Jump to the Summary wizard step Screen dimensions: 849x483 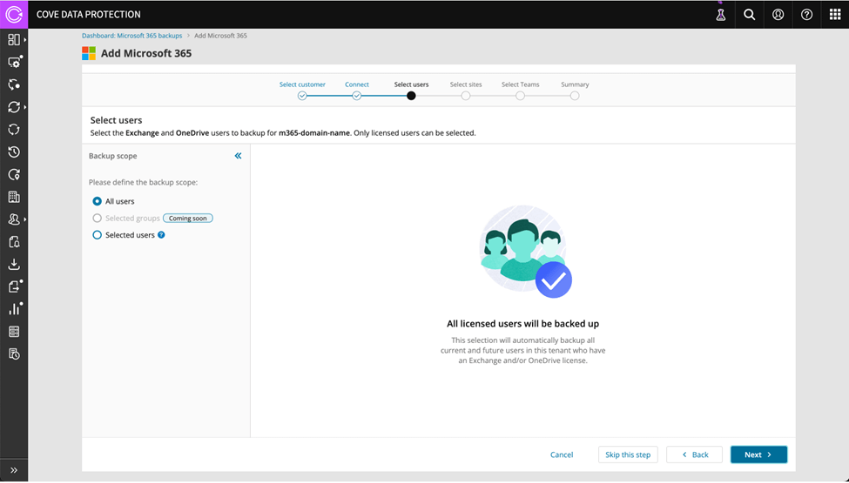tap(574, 96)
